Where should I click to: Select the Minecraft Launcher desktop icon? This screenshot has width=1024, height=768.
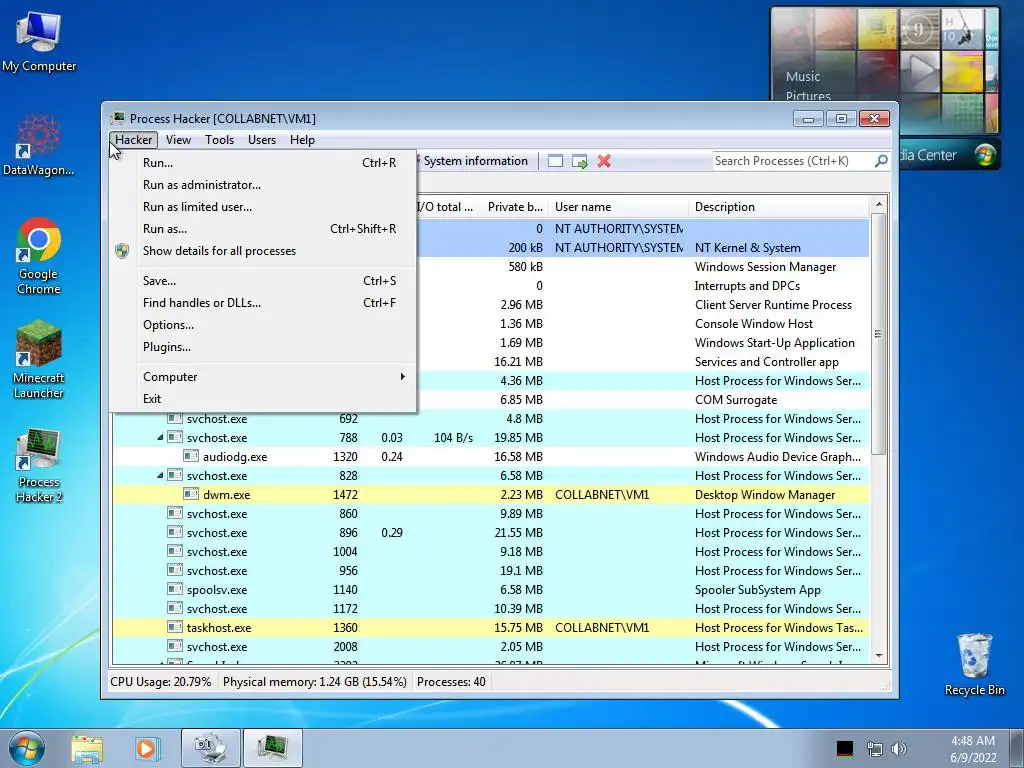(x=39, y=360)
